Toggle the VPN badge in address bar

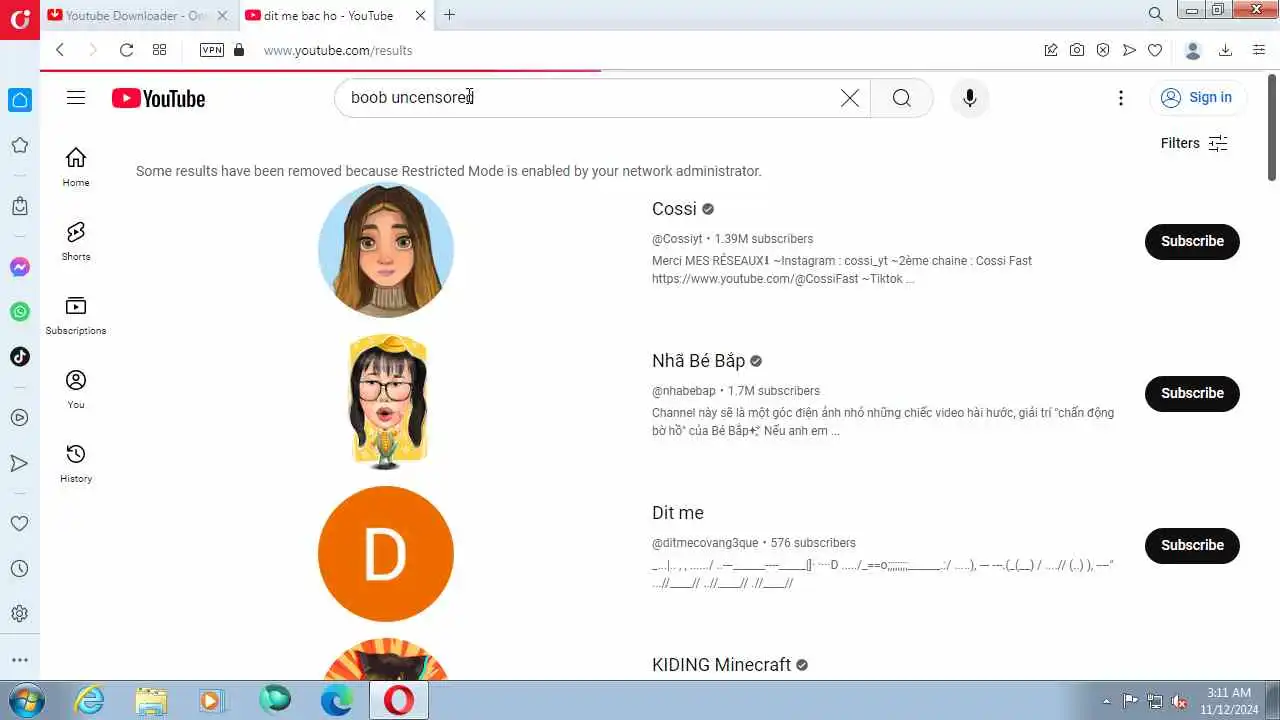212,50
